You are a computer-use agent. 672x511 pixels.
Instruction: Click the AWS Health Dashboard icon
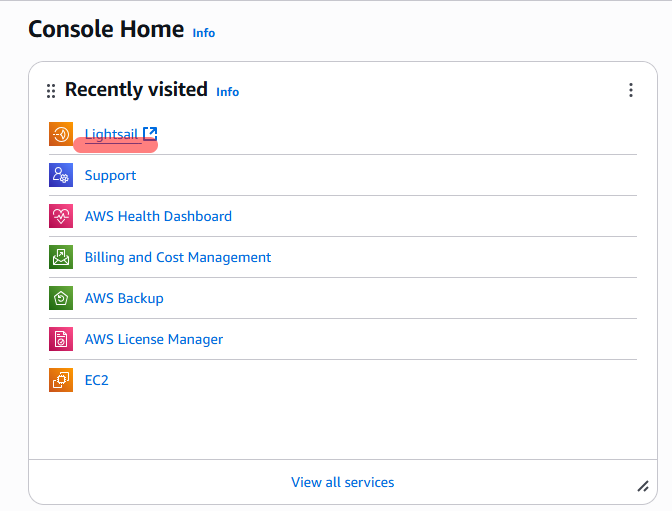click(x=61, y=216)
